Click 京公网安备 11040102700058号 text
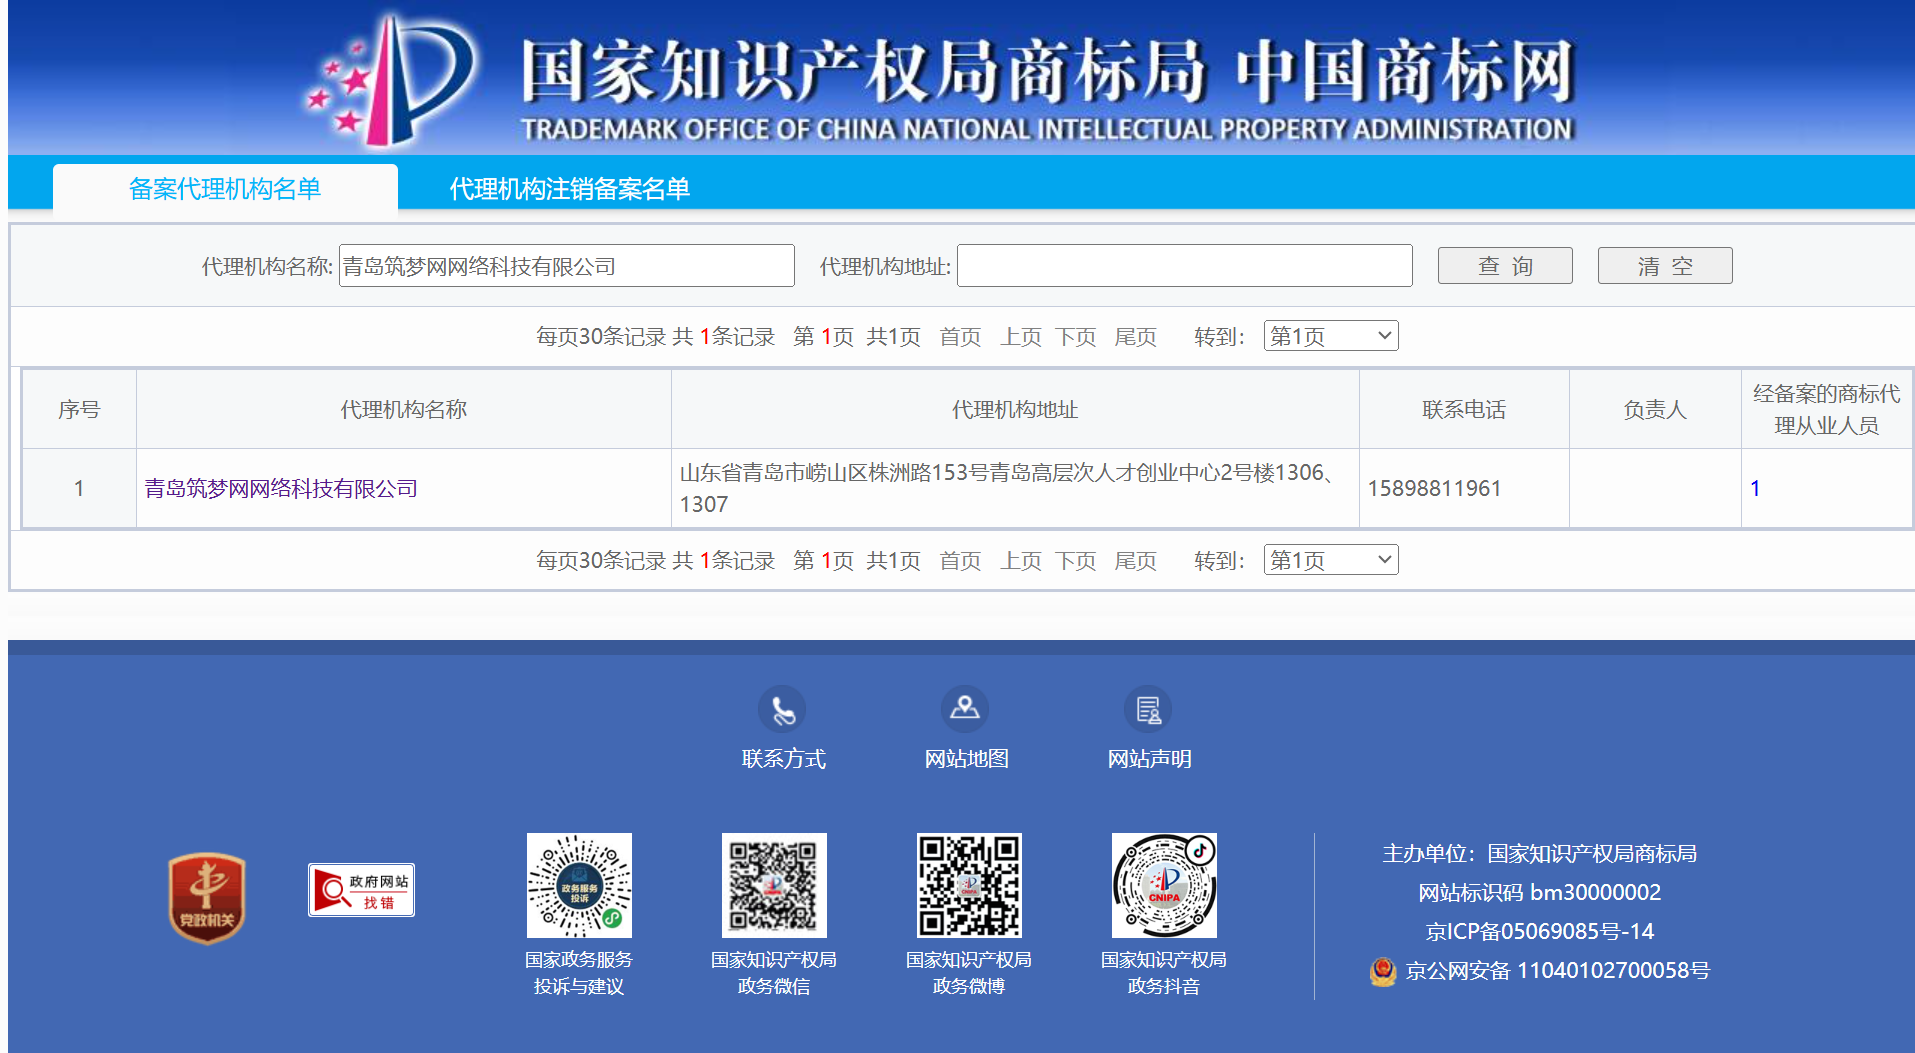Image resolution: width=1915 pixels, height=1053 pixels. click(1557, 970)
